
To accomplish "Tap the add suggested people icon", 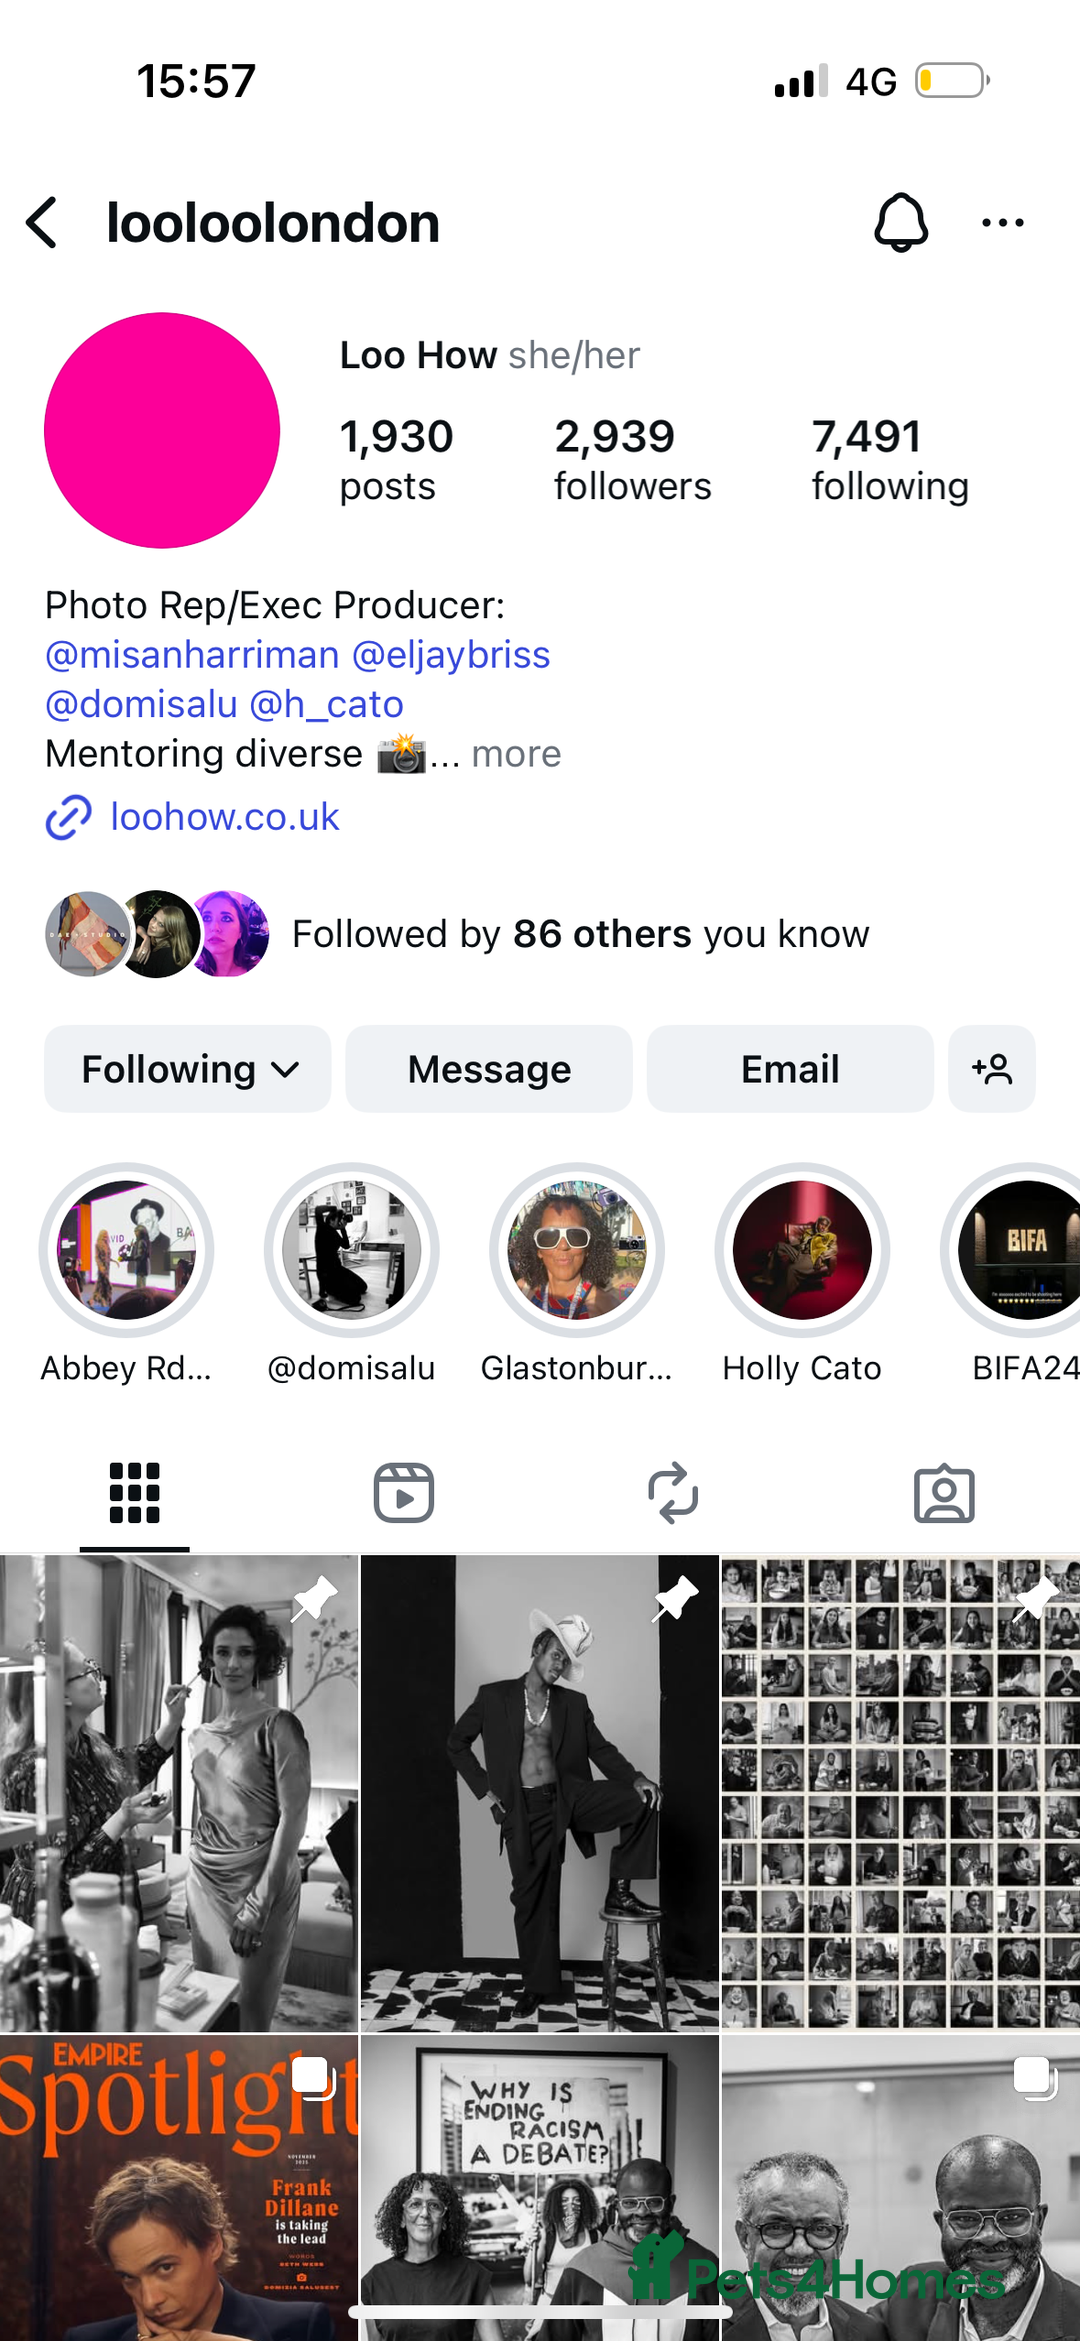I will coord(991,1069).
